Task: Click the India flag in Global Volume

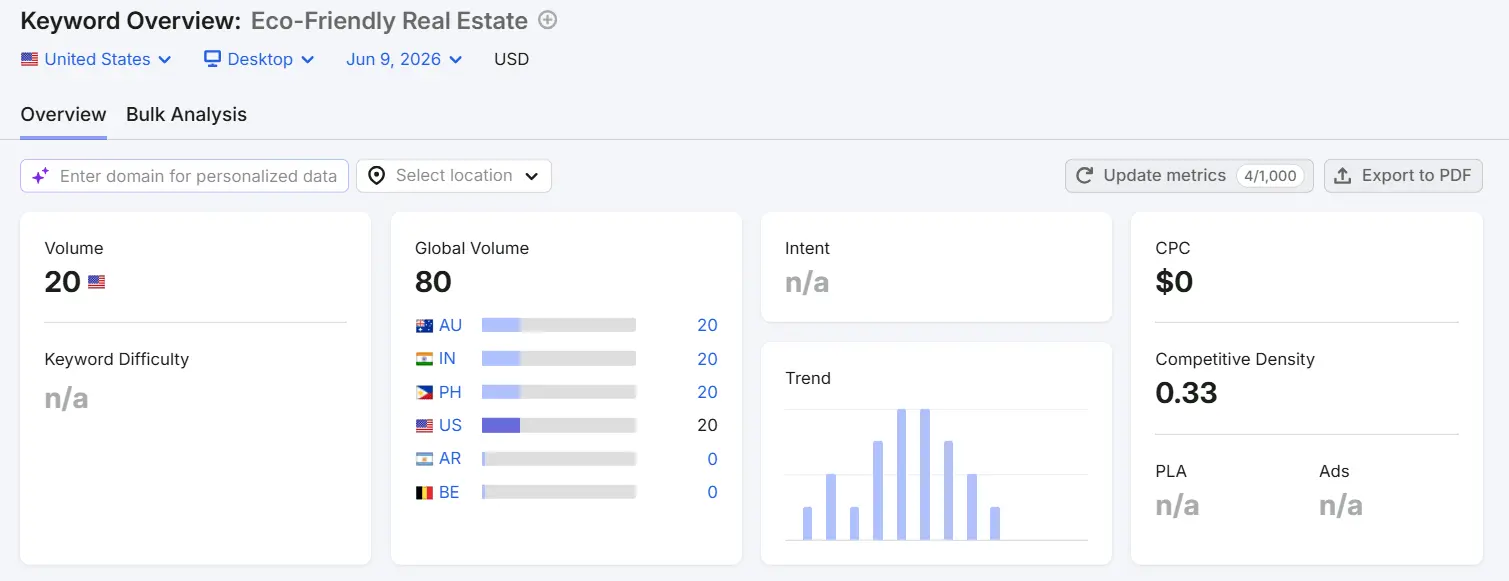Action: coord(424,359)
